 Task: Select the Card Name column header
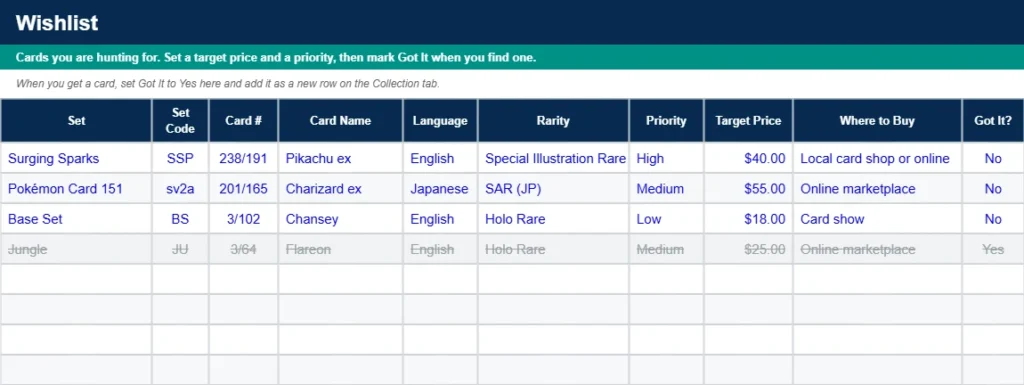(x=340, y=121)
